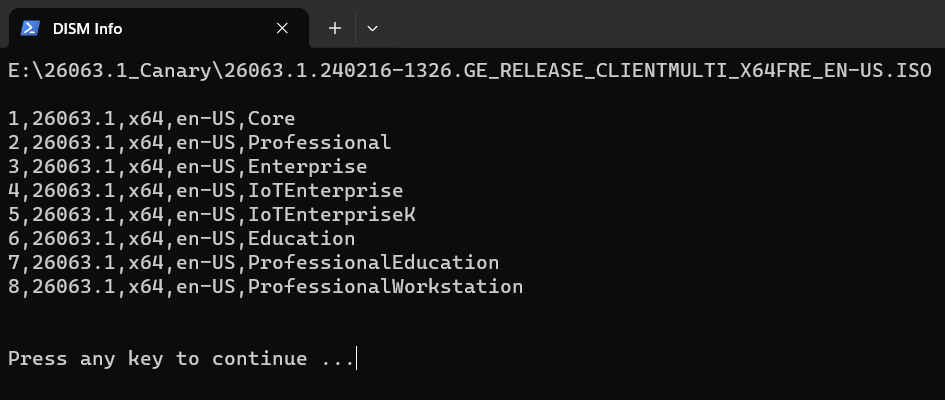Screen dimensions: 945x400
Task: Close the DISM Info tab
Action: point(282,28)
